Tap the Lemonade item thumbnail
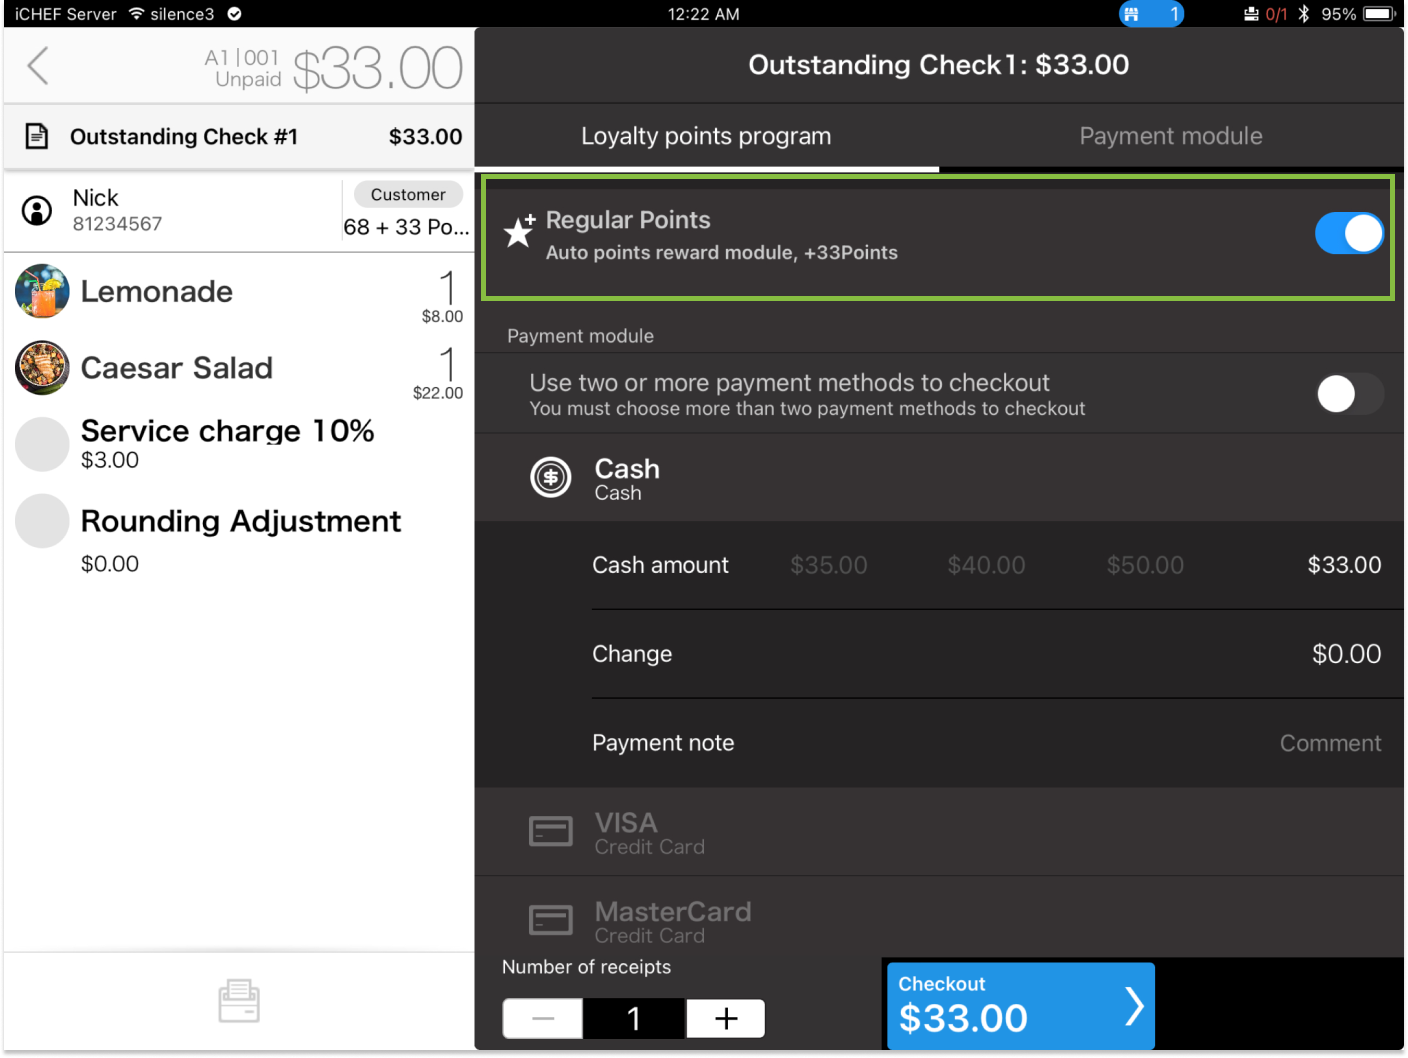The width and height of the screenshot is (1408, 1058). (x=42, y=291)
